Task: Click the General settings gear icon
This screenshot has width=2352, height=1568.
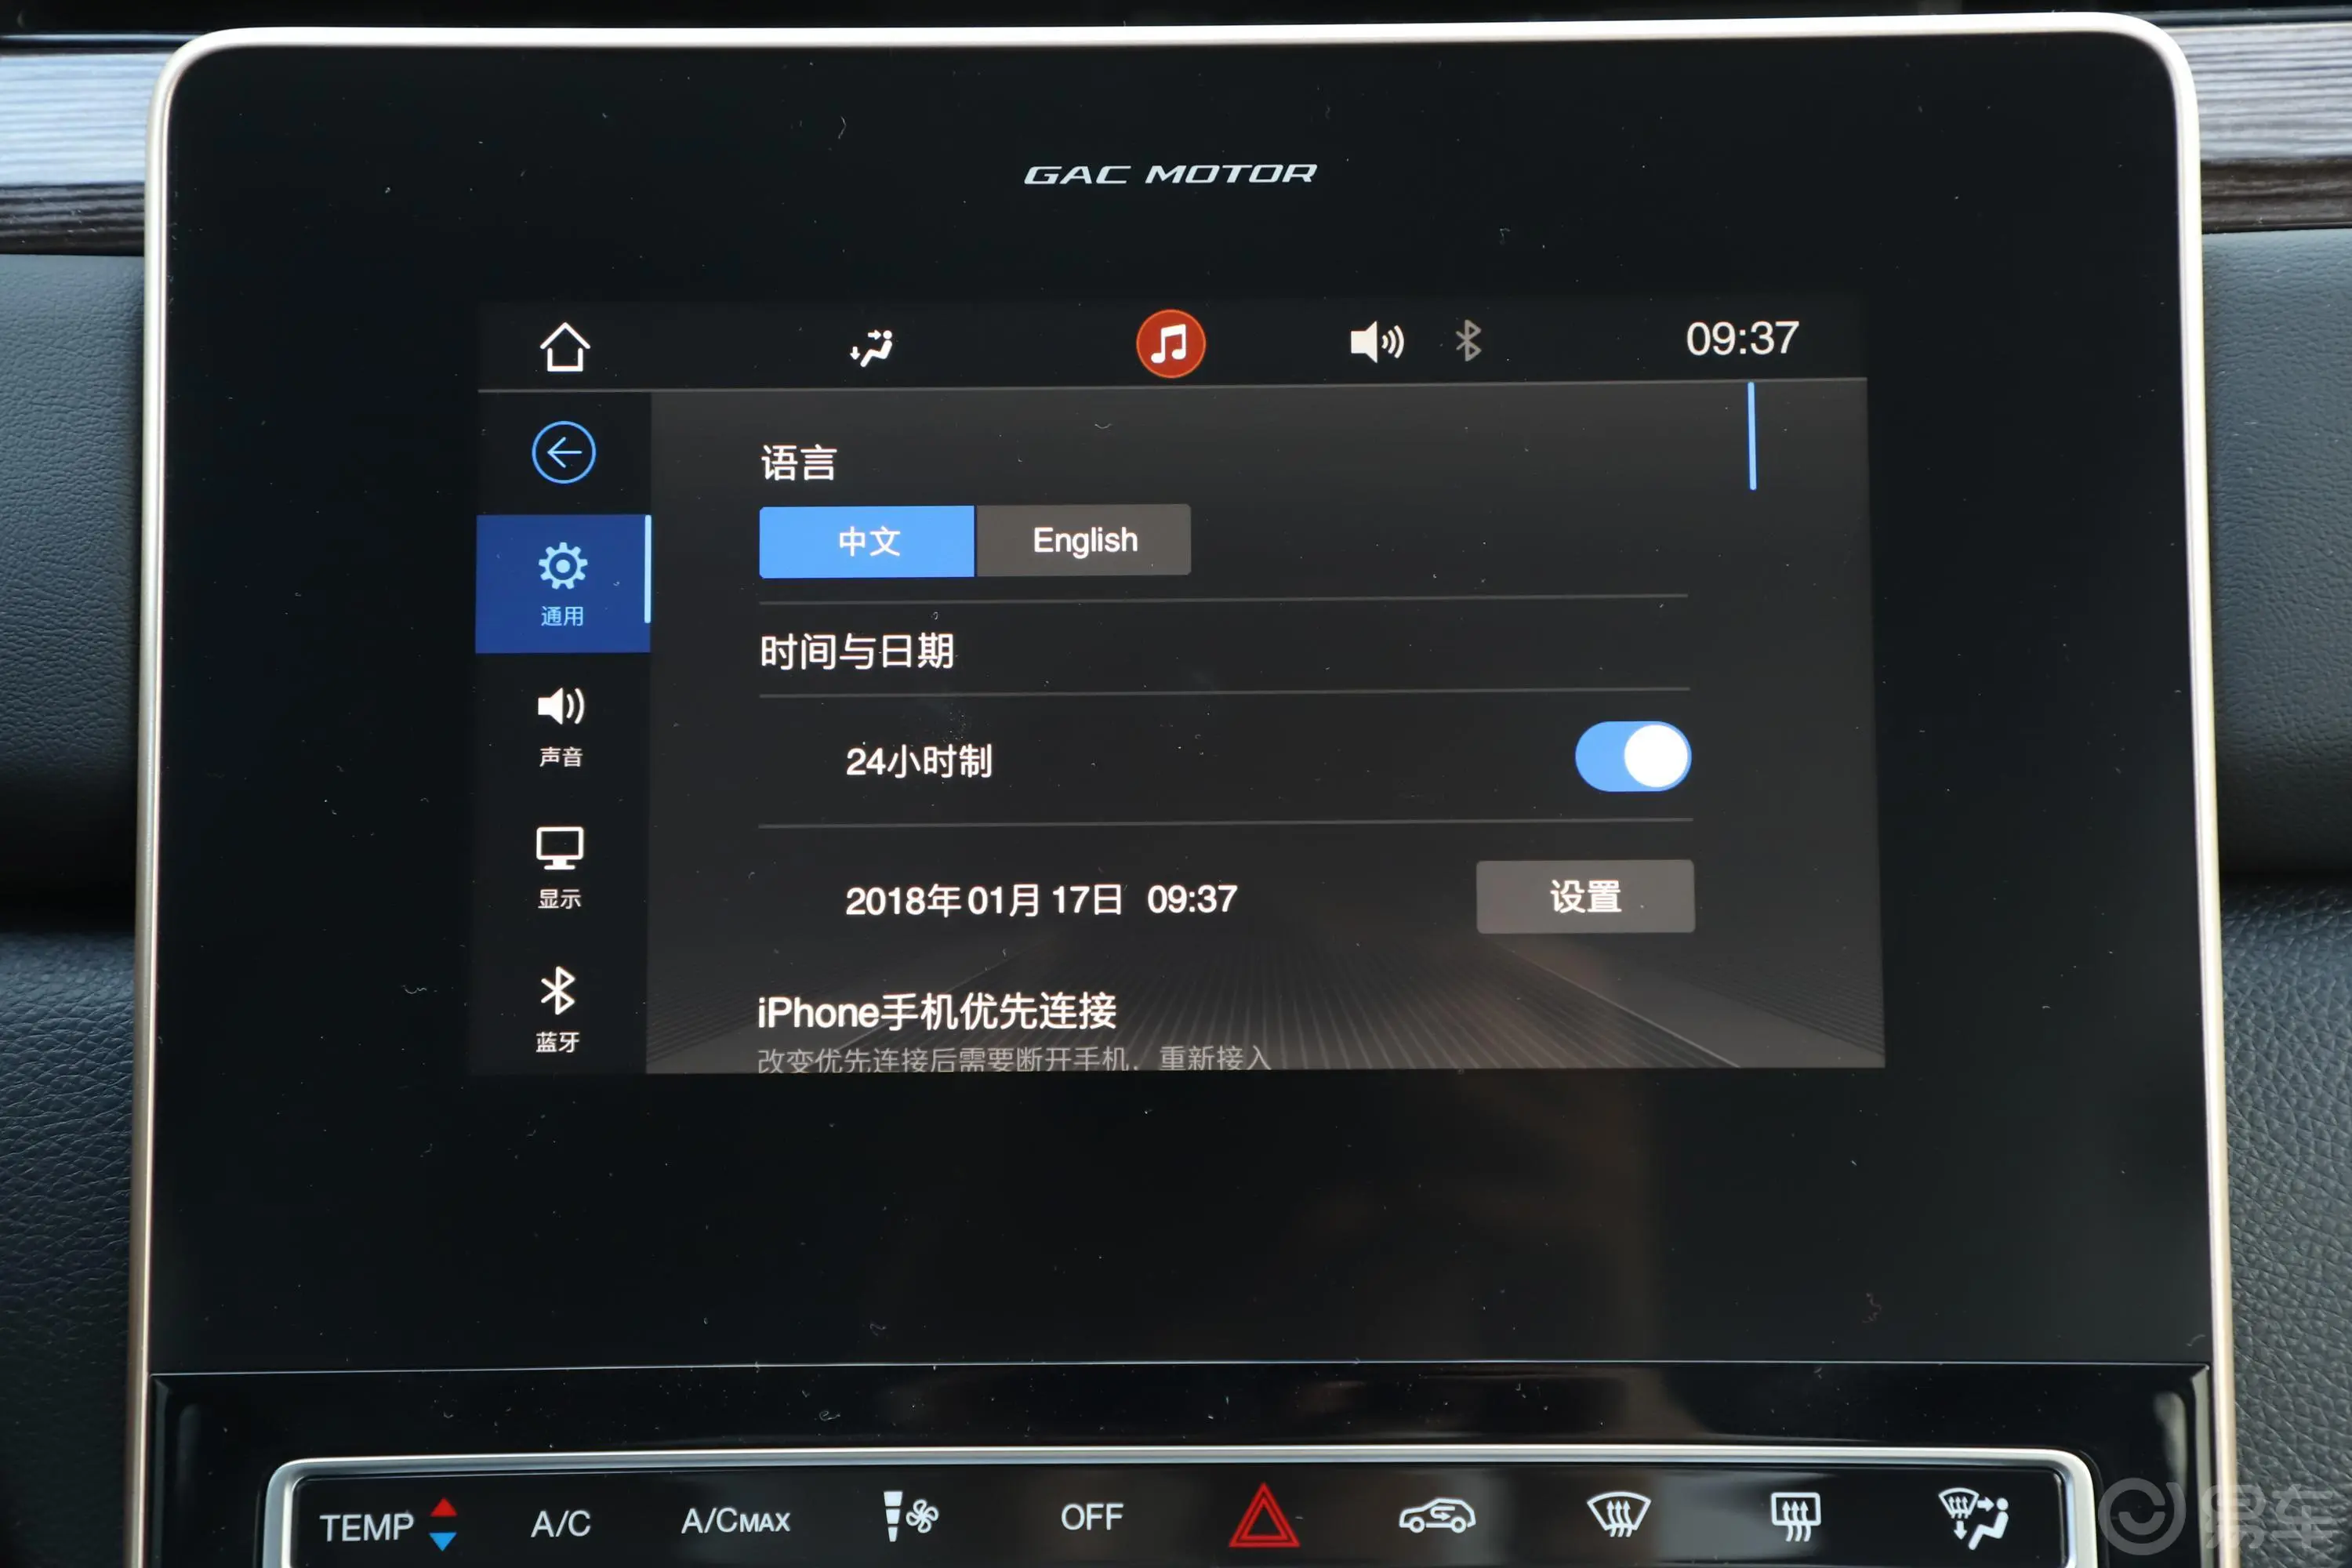Action: [x=565, y=567]
